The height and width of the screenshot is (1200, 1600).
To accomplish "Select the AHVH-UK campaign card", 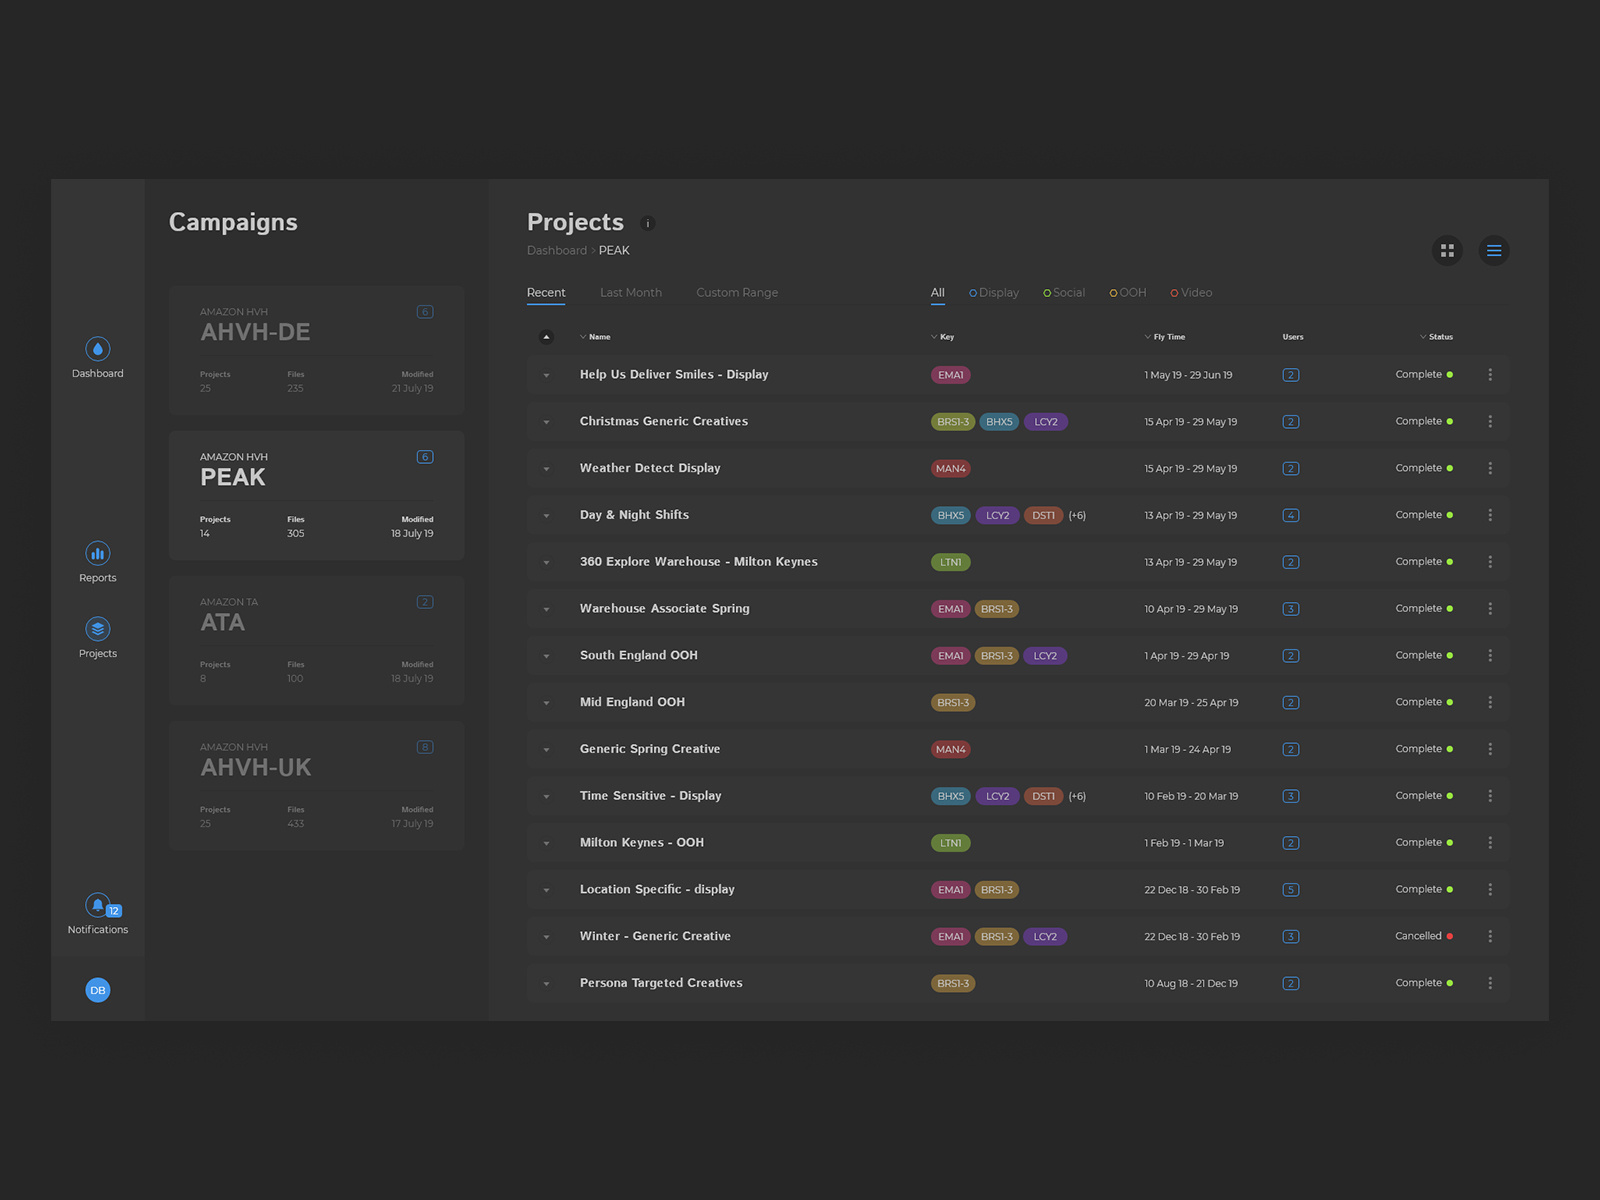I will (x=316, y=786).
